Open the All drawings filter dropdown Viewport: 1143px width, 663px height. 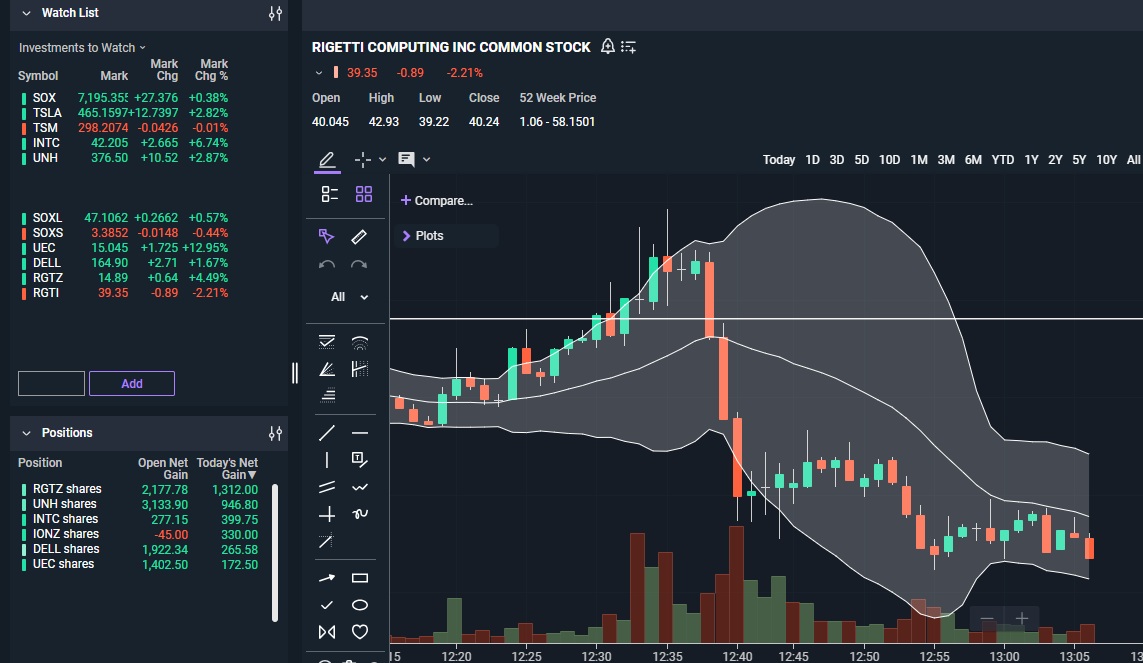click(x=349, y=297)
